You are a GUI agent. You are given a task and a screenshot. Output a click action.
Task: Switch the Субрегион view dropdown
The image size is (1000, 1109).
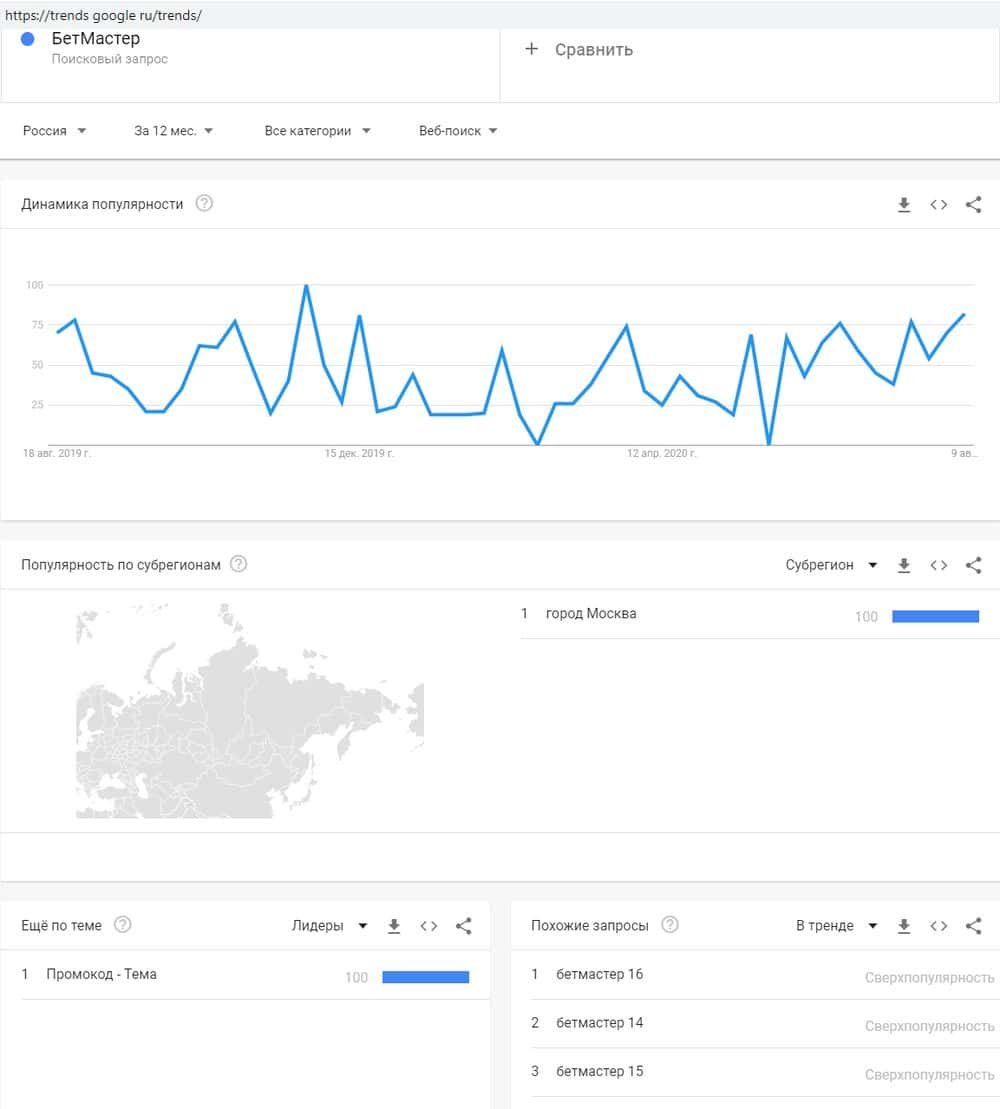(831, 565)
